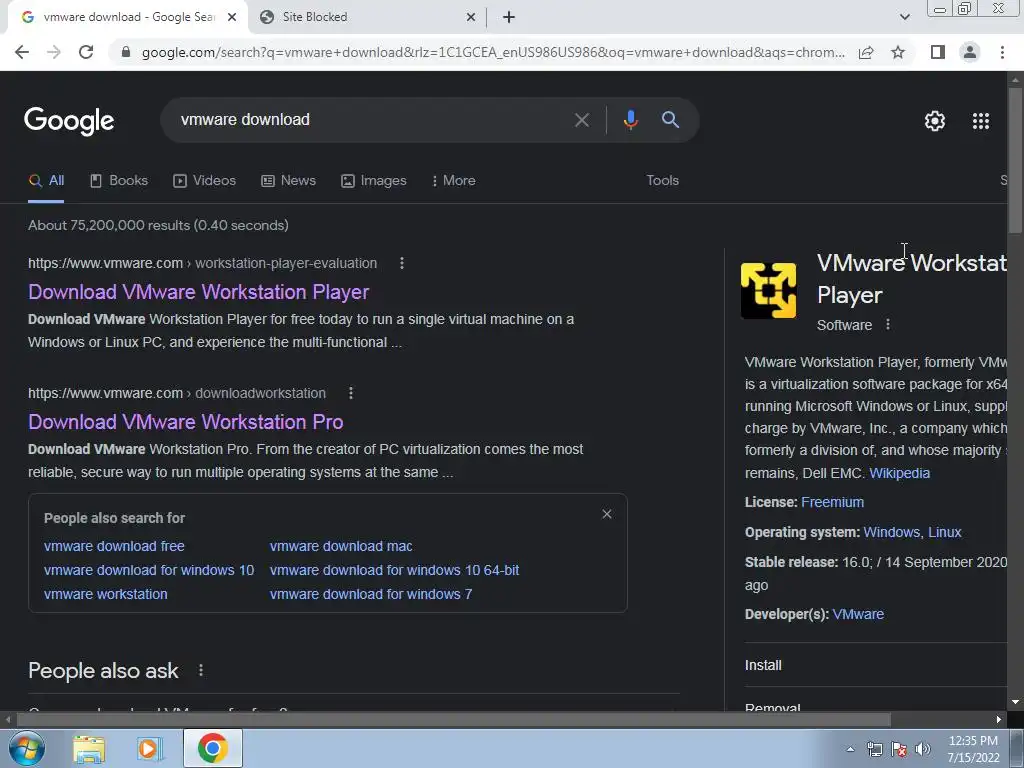Click the horizontal page scrollbar

pos(454,720)
